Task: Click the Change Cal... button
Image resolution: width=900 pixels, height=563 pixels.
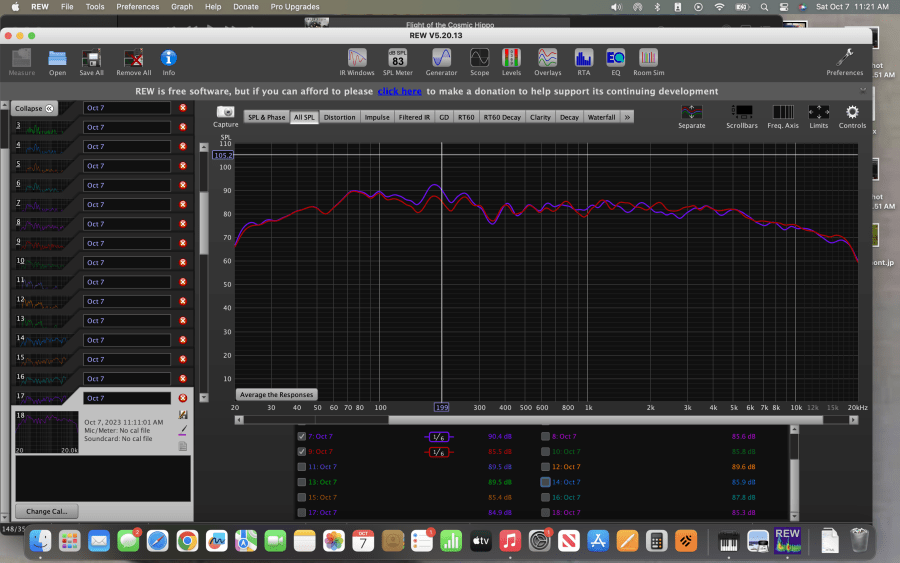Action: pyautogui.click(x=46, y=511)
